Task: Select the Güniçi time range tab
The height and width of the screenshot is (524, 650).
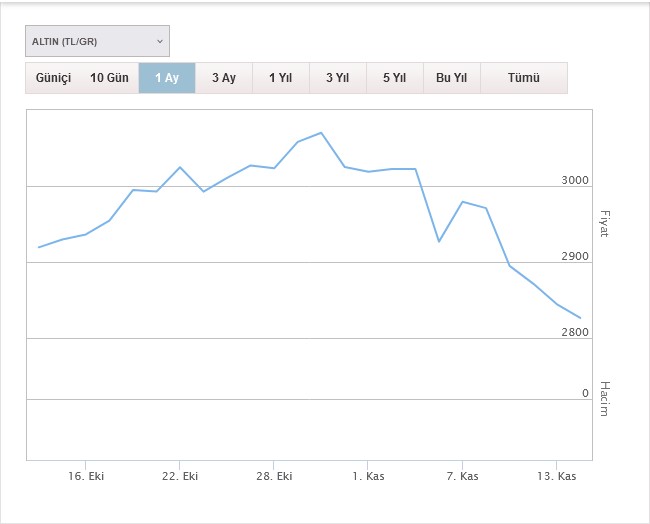Action: tap(53, 78)
